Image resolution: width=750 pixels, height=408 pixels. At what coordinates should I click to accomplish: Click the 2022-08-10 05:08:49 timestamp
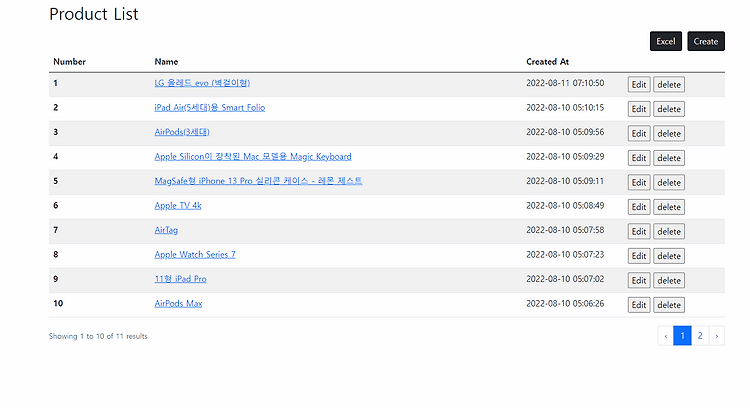pyautogui.click(x=565, y=206)
